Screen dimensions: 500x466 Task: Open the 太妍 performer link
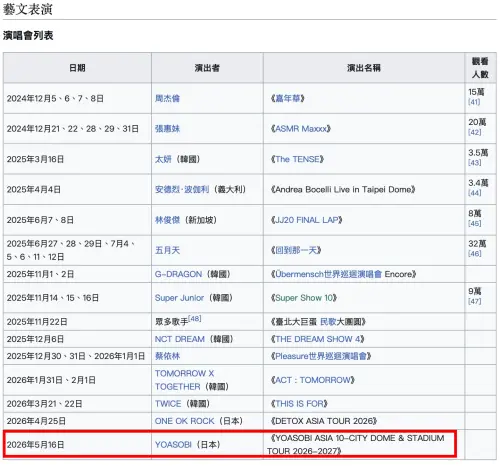[x=163, y=159]
